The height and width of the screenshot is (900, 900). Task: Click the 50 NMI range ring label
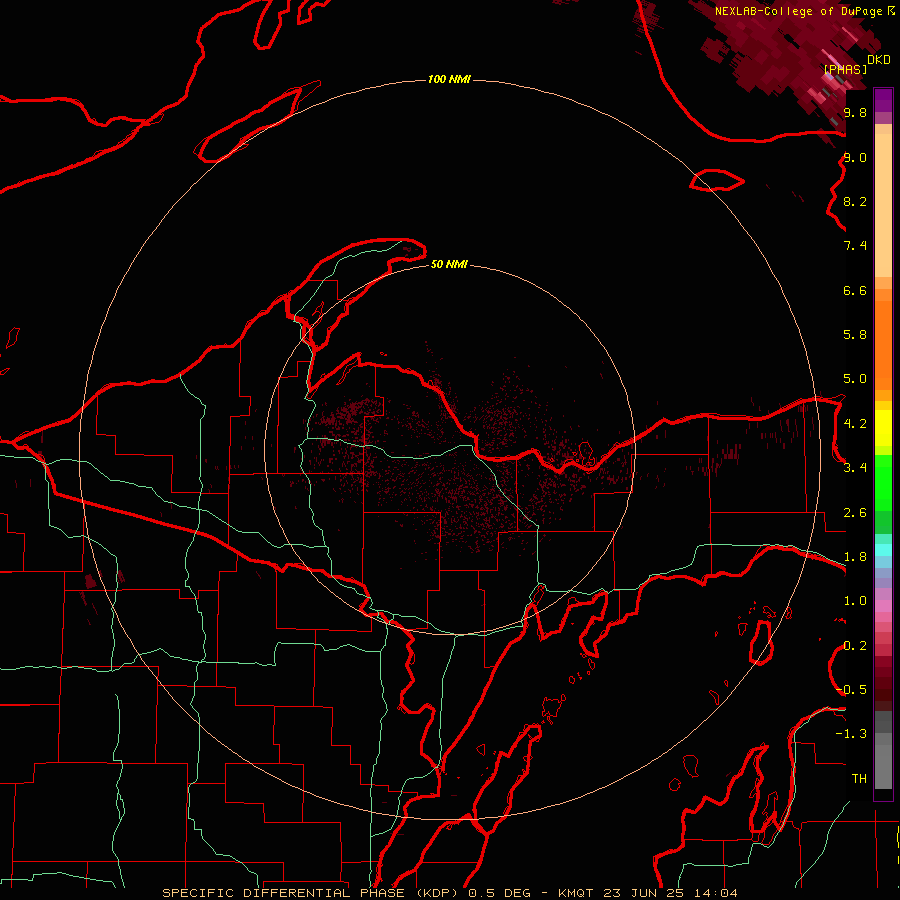(449, 264)
